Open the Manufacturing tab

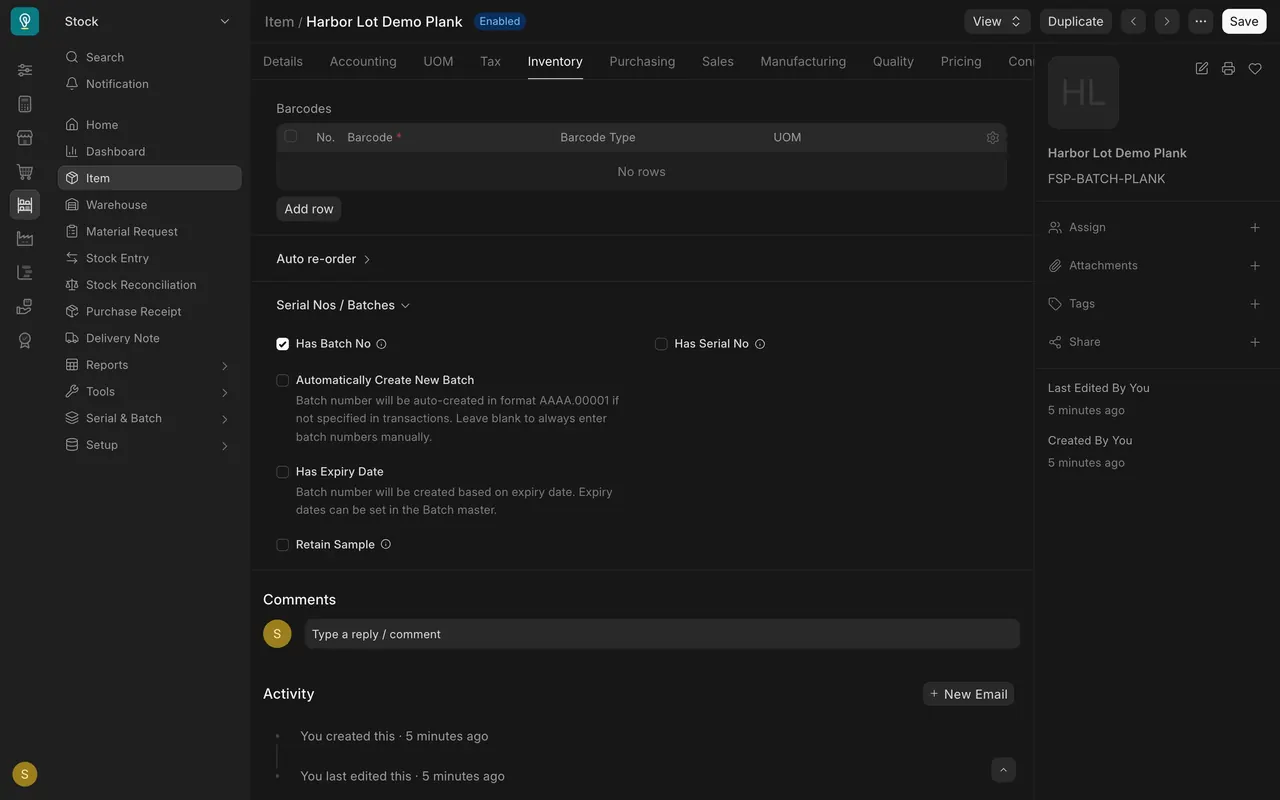coord(803,61)
